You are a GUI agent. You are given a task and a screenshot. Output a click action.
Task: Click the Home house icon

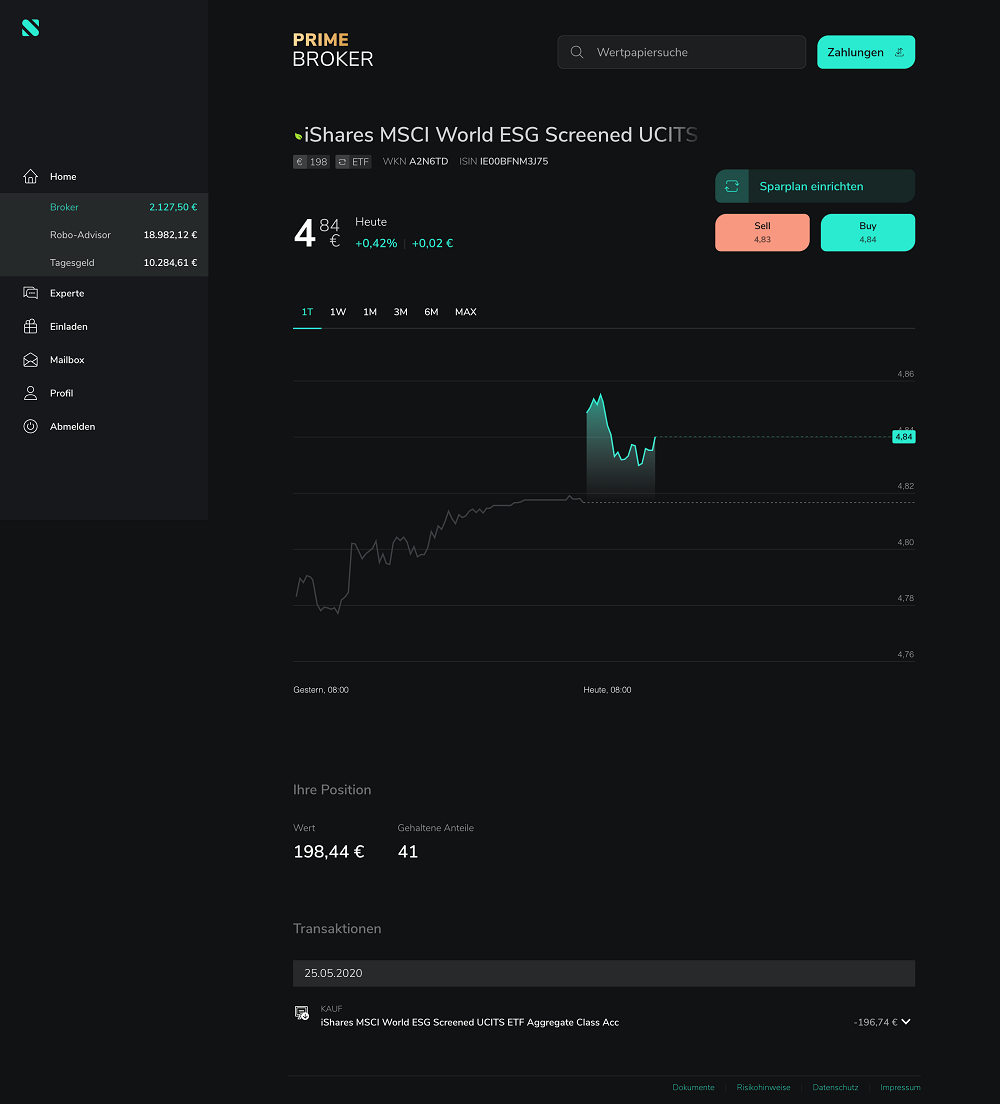tap(30, 176)
